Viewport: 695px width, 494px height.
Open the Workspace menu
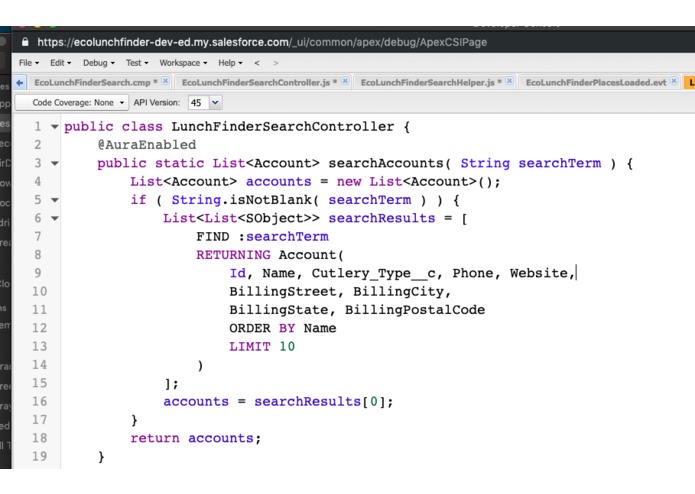[x=183, y=63]
